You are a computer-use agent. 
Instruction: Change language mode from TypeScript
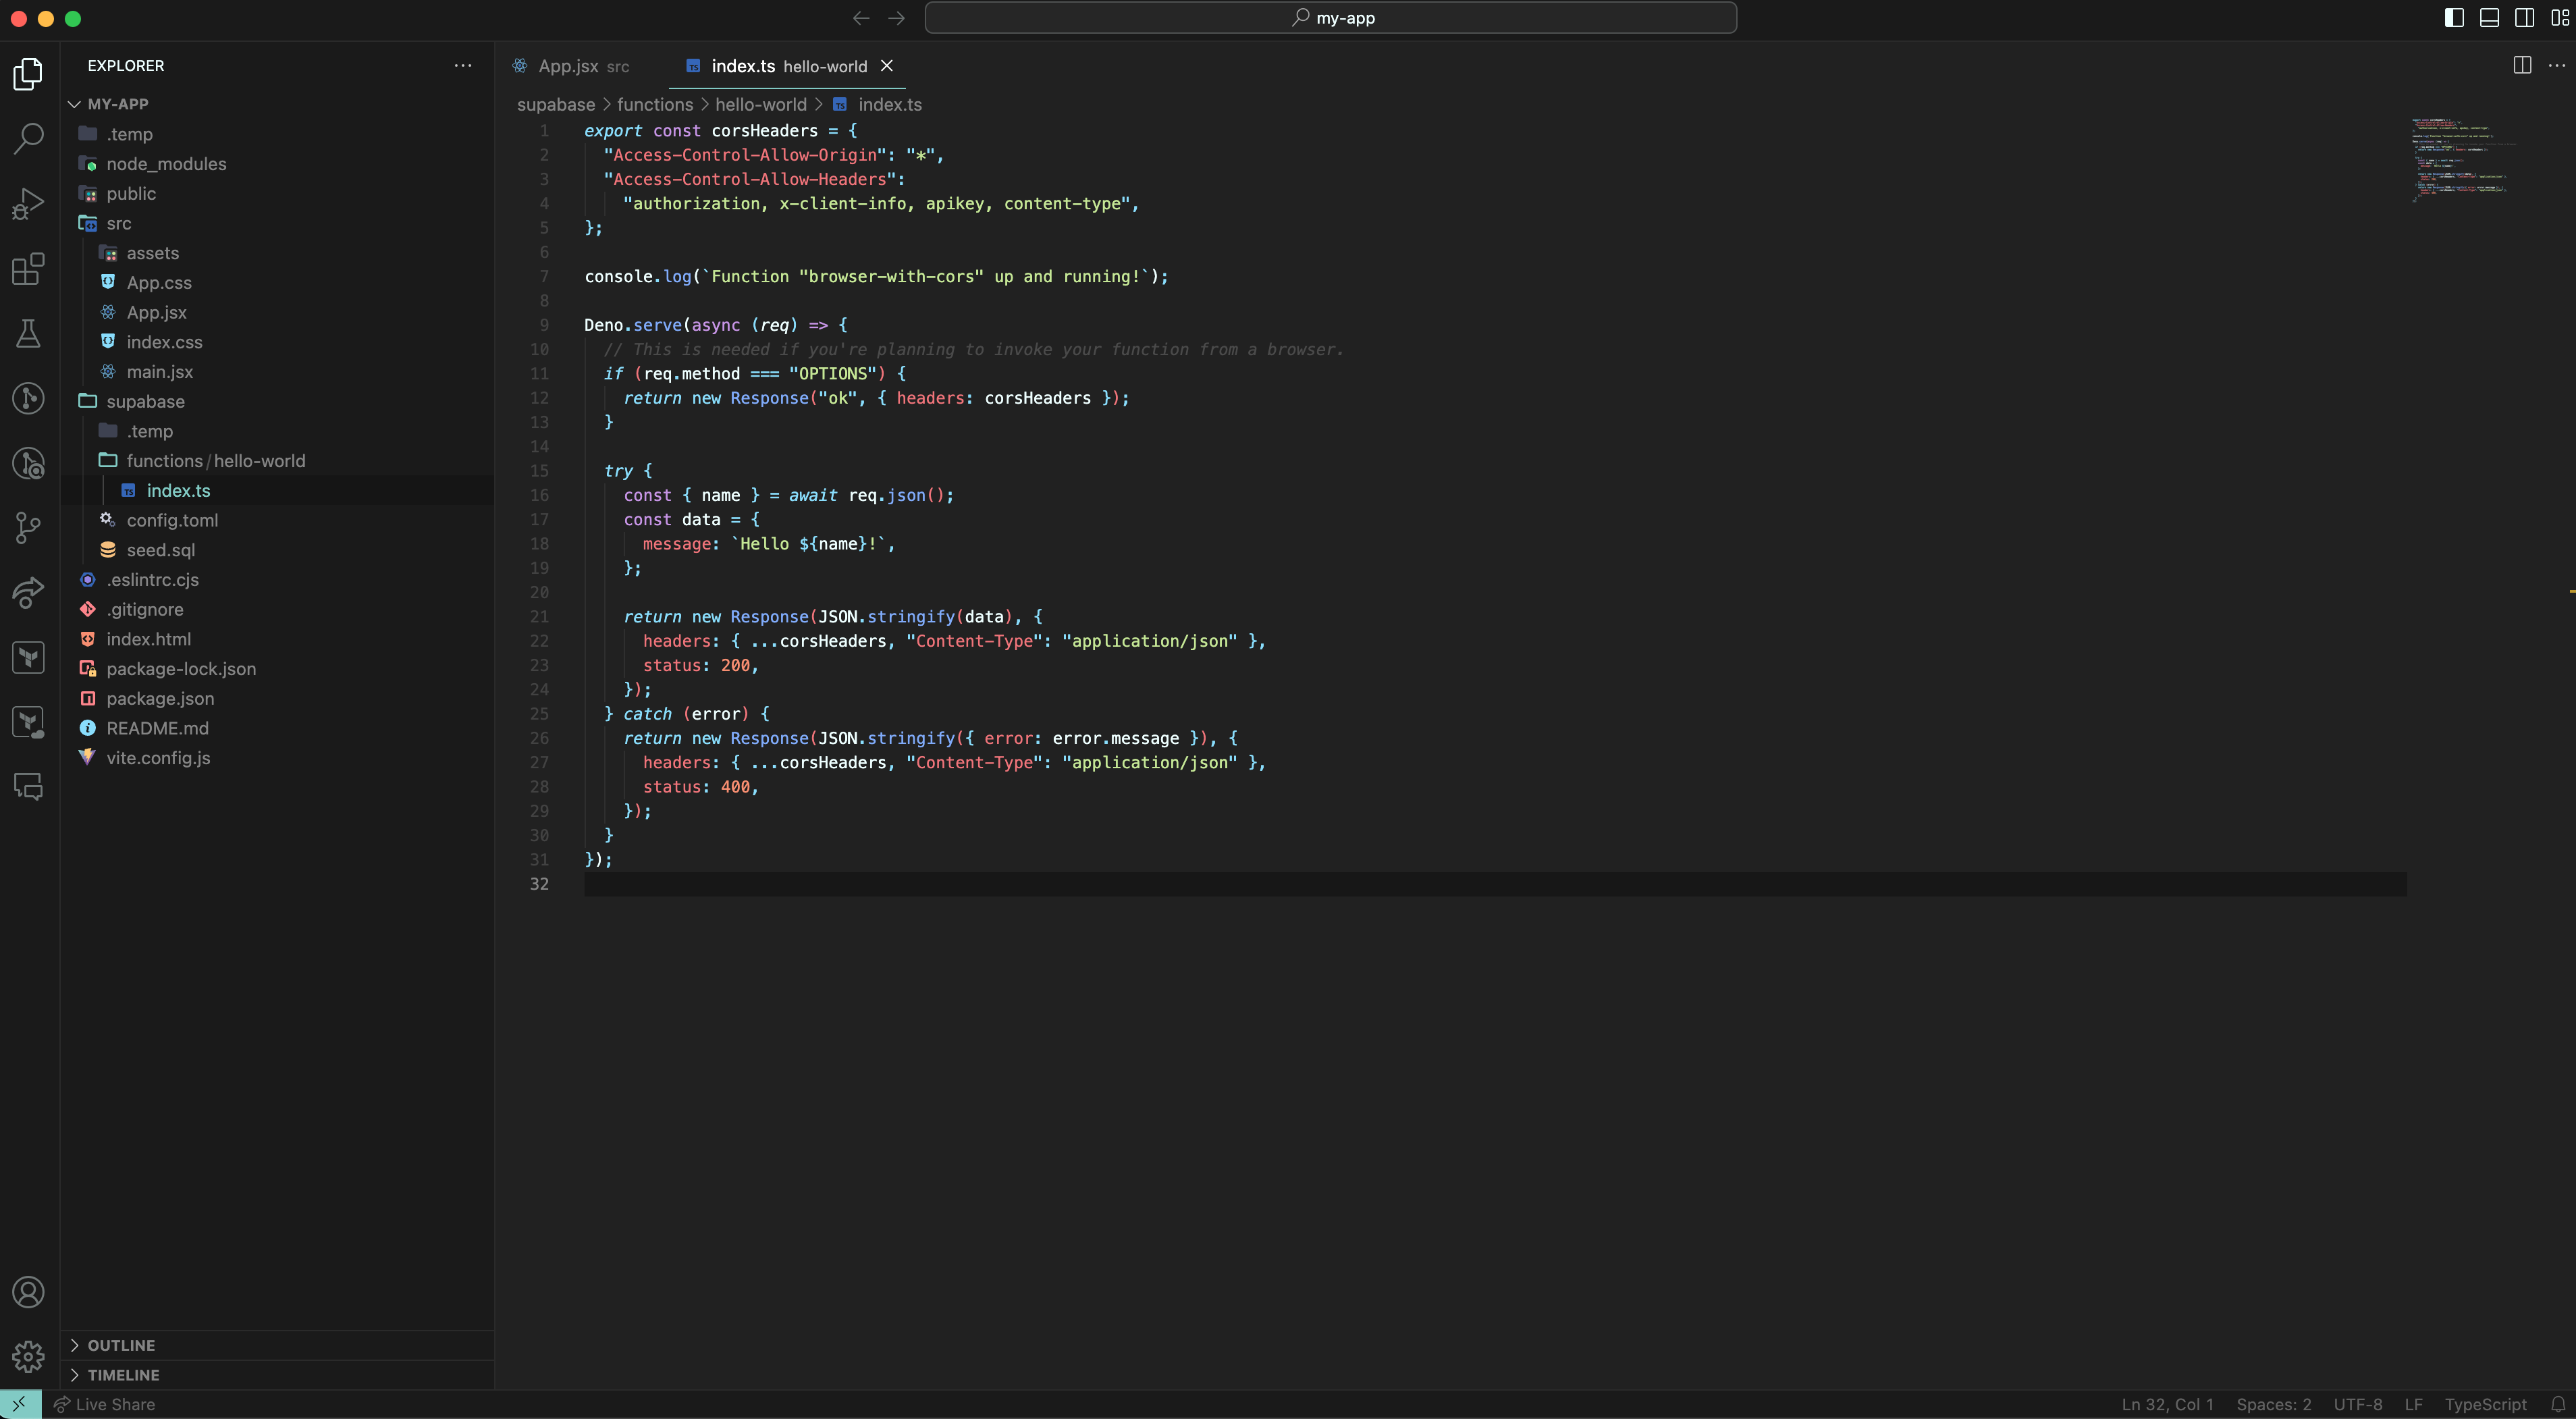[2485, 1404]
